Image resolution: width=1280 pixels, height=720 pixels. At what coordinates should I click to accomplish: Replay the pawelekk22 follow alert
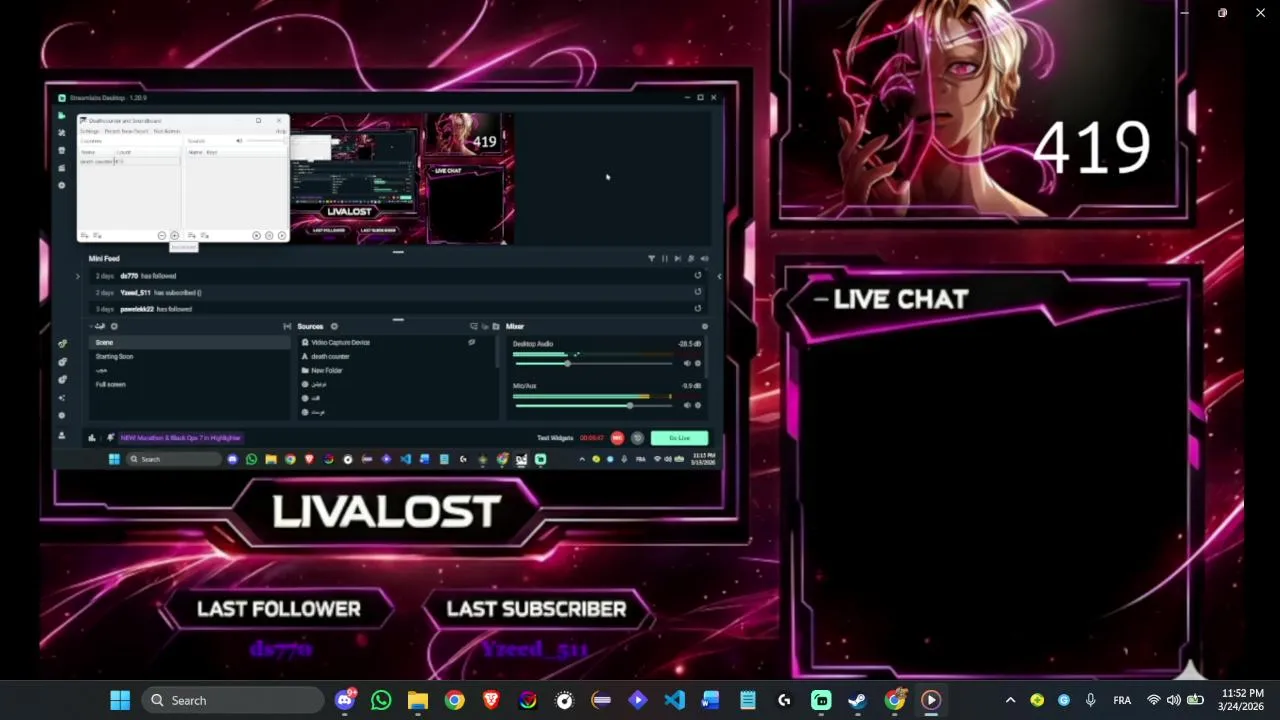click(698, 308)
